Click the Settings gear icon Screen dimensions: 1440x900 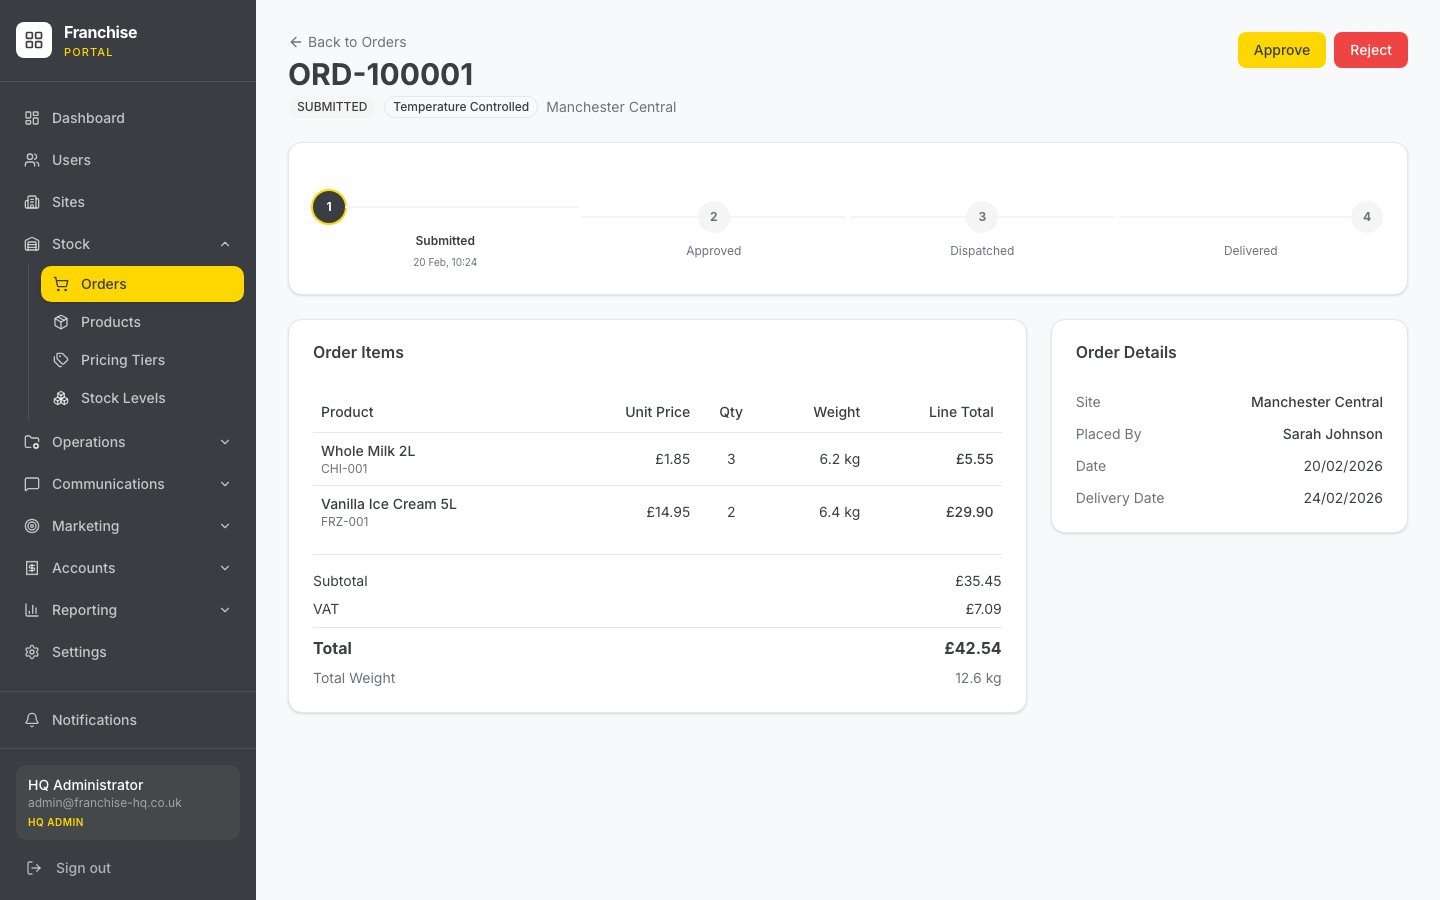click(x=32, y=652)
